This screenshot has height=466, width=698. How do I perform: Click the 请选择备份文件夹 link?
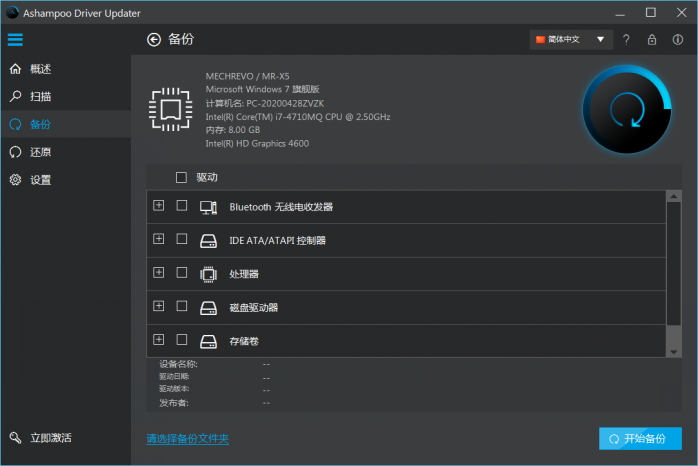(x=187, y=439)
